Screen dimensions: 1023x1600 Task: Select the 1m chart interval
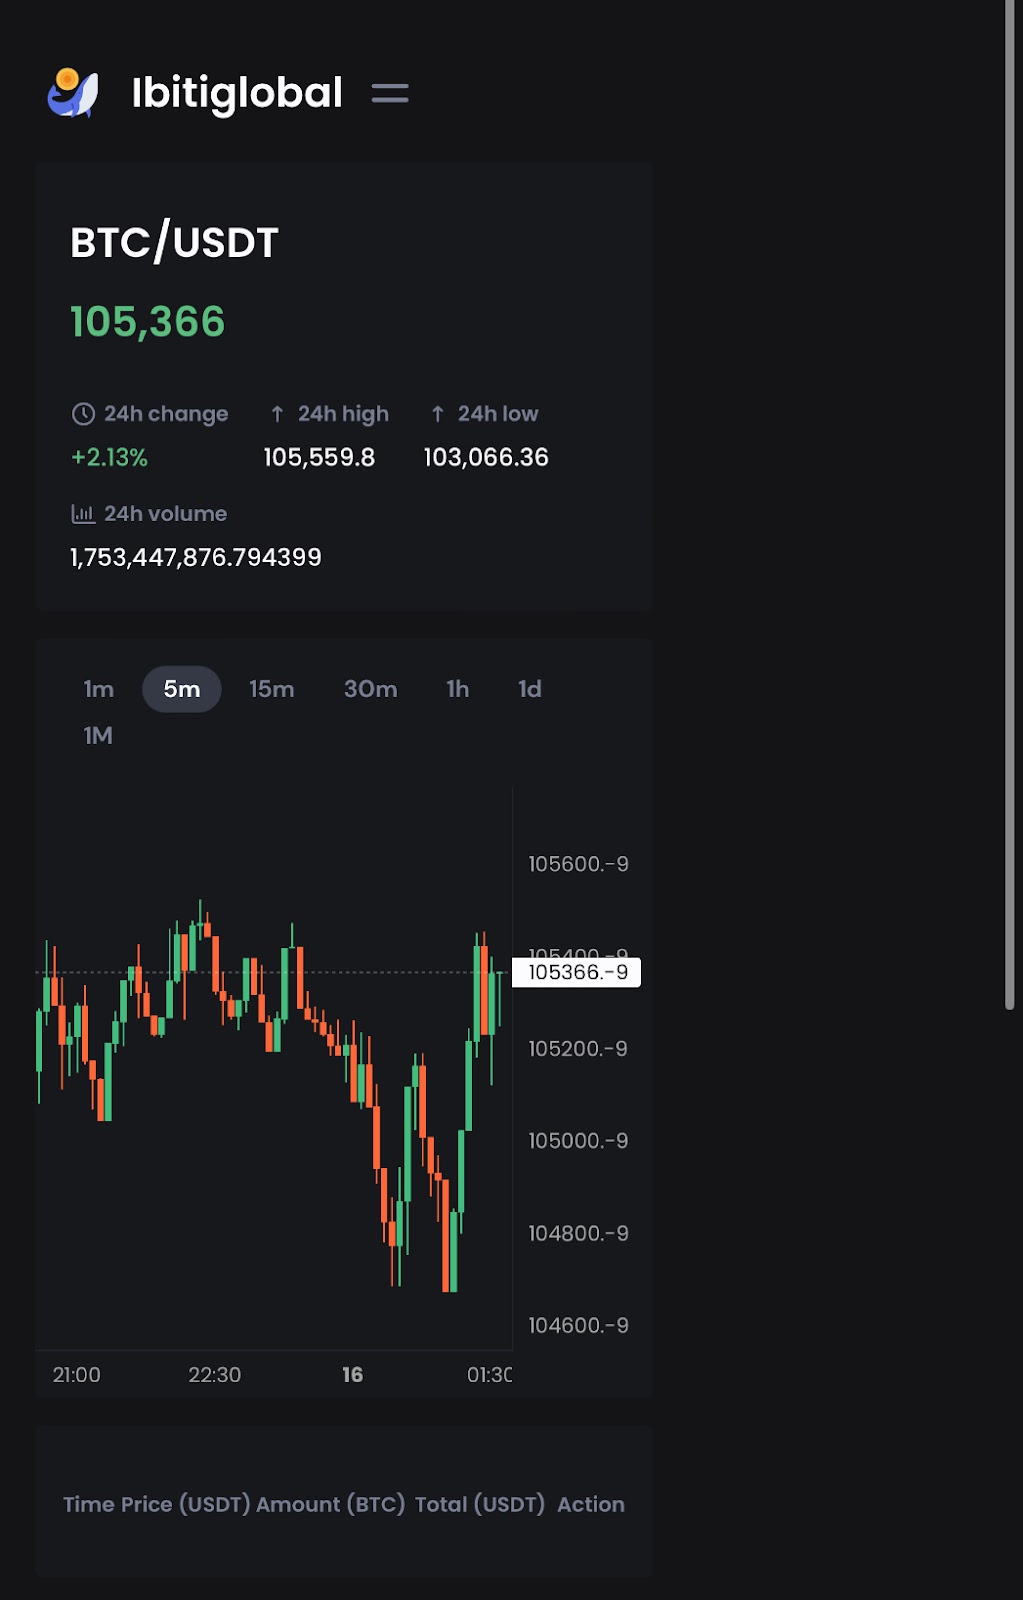(99, 689)
